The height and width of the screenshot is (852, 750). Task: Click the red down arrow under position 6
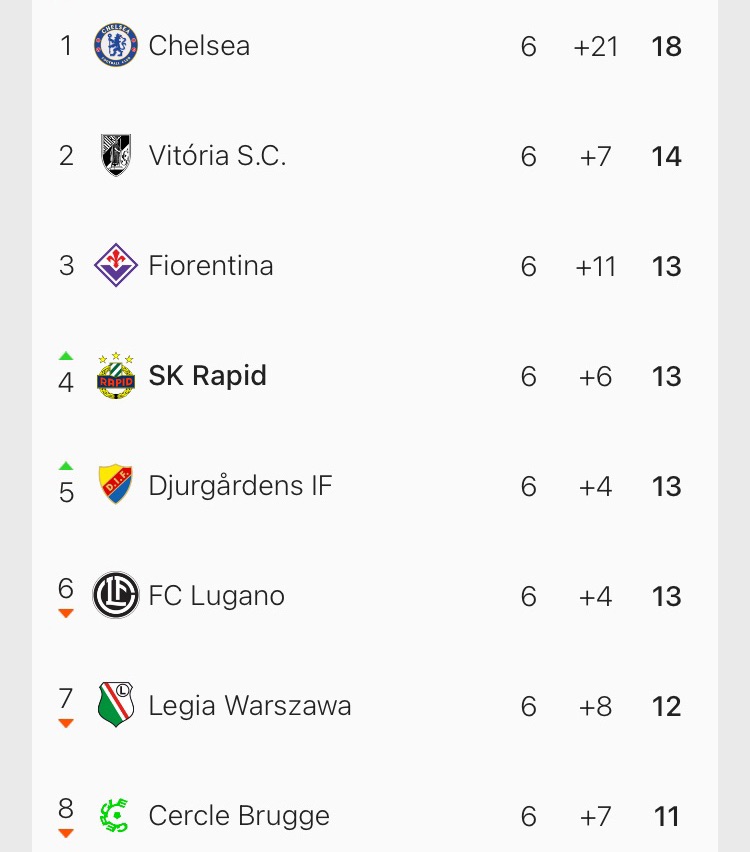(x=66, y=613)
